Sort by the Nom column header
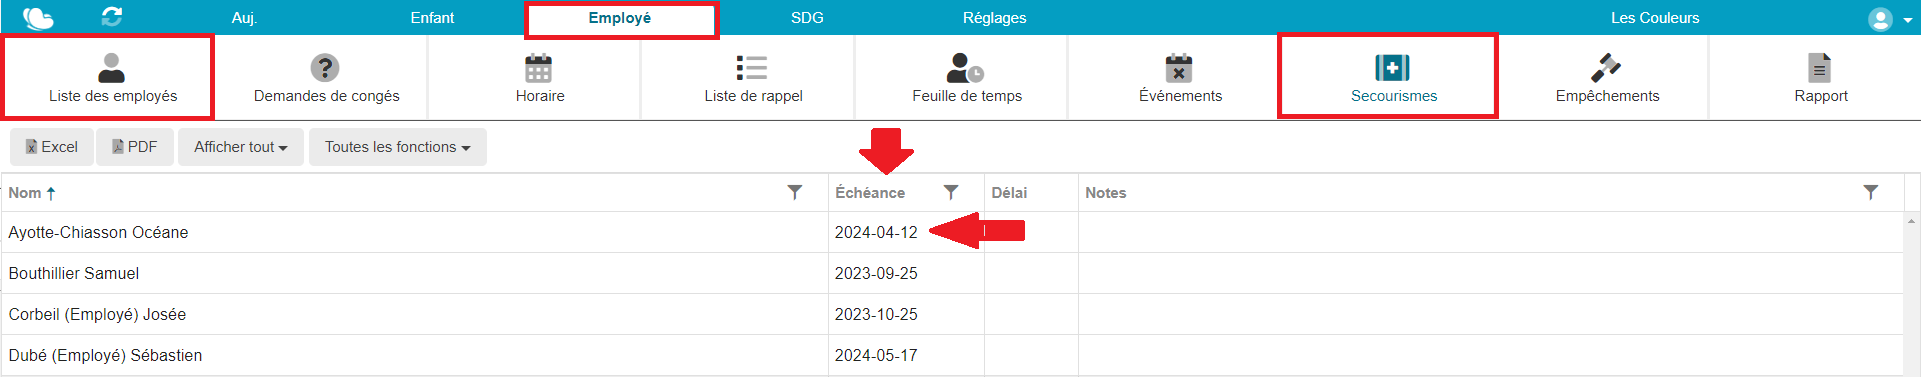The width and height of the screenshot is (1921, 377). click(x=25, y=193)
